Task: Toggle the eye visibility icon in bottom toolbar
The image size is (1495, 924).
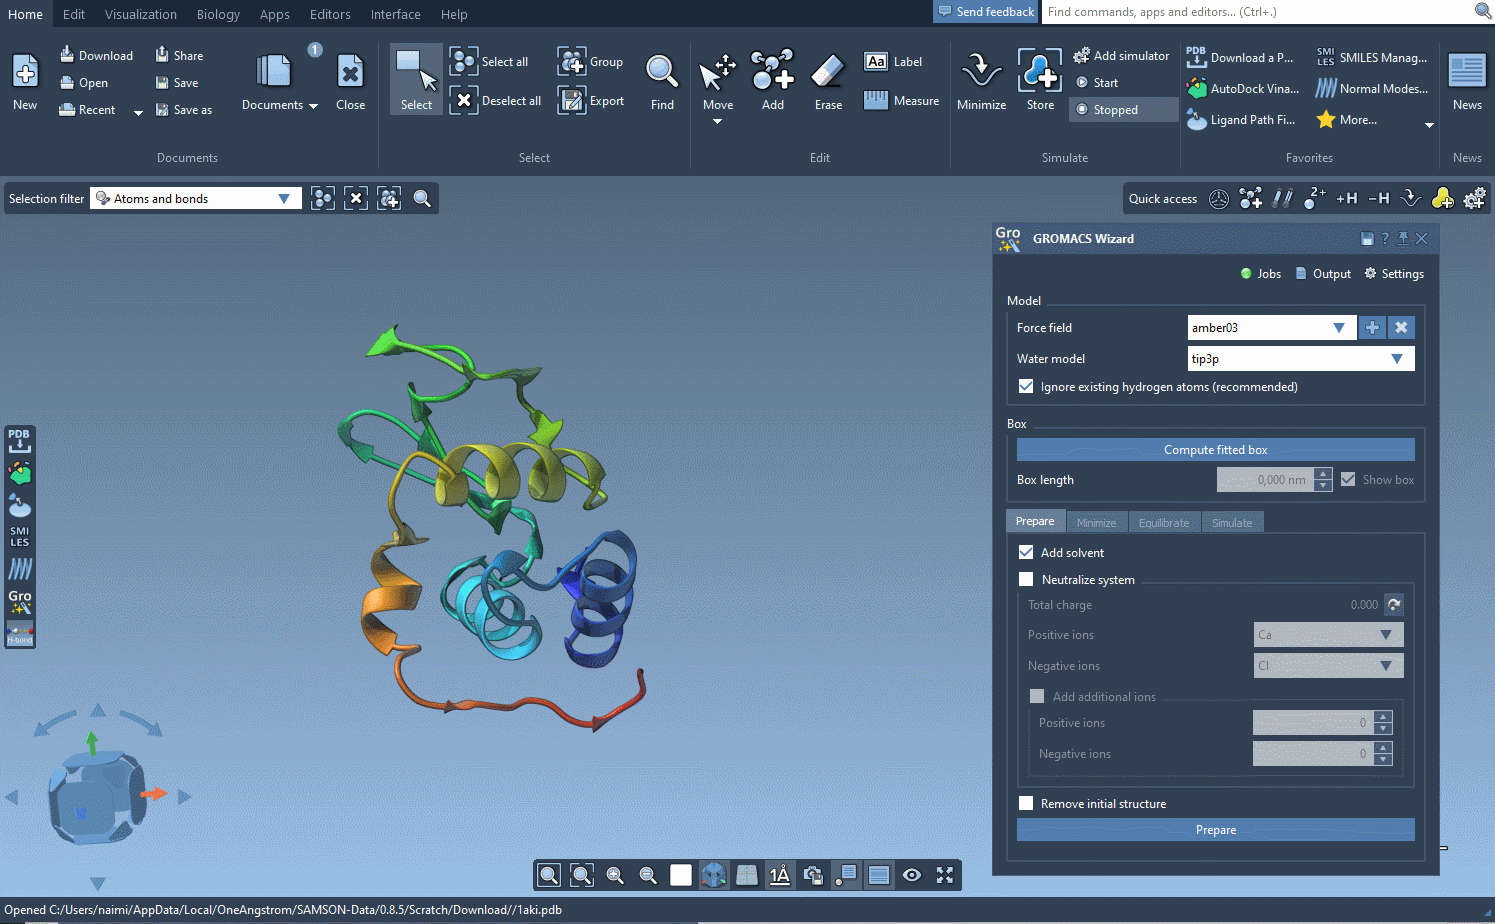Action: (x=912, y=876)
